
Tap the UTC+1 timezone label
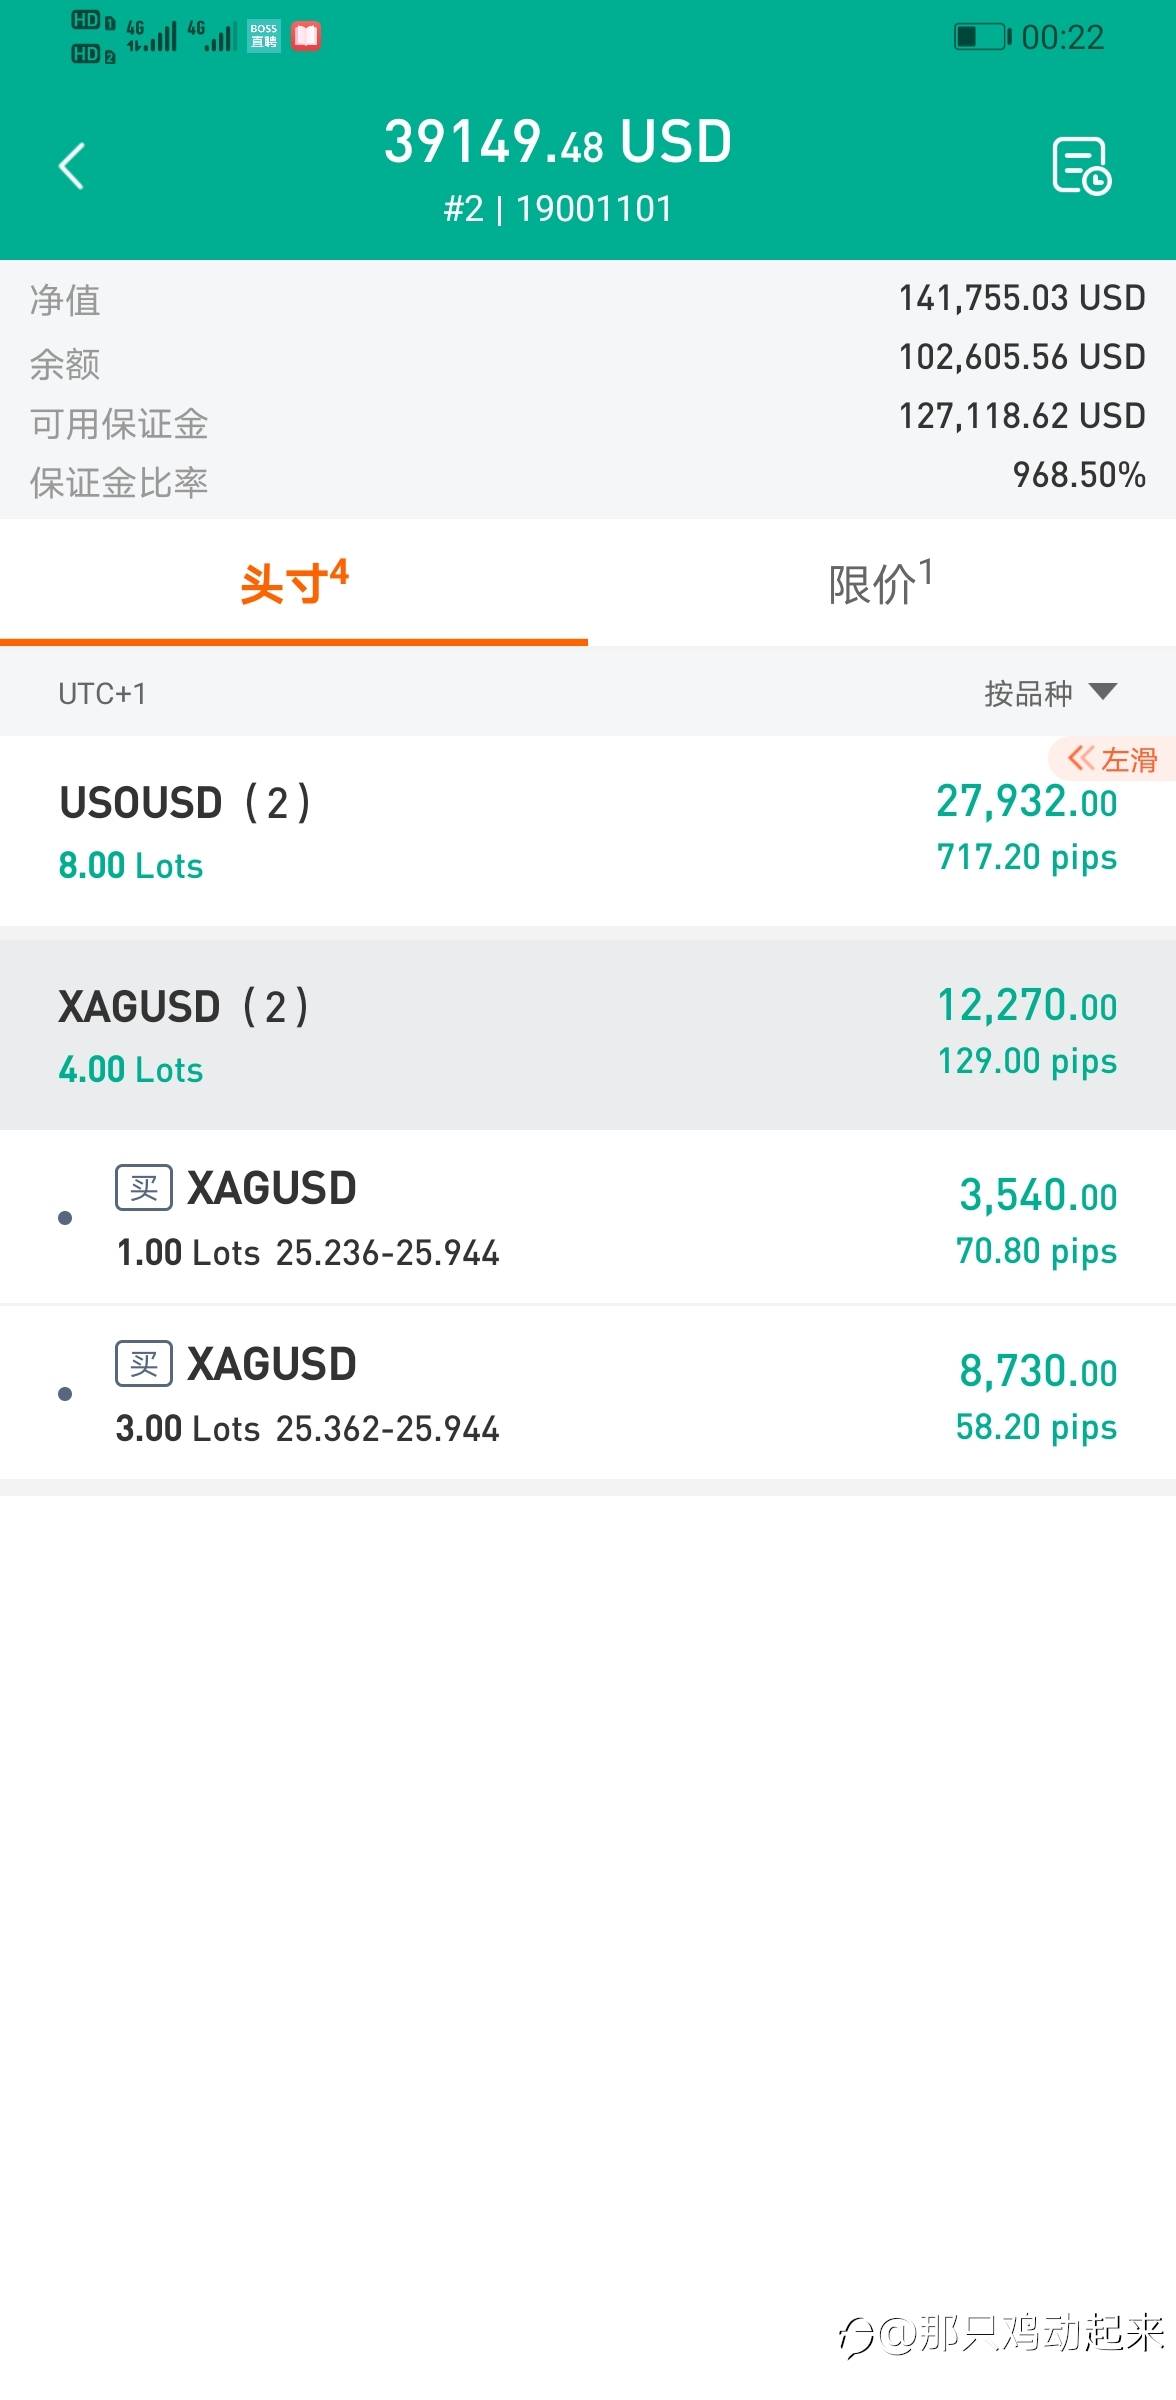coord(102,694)
